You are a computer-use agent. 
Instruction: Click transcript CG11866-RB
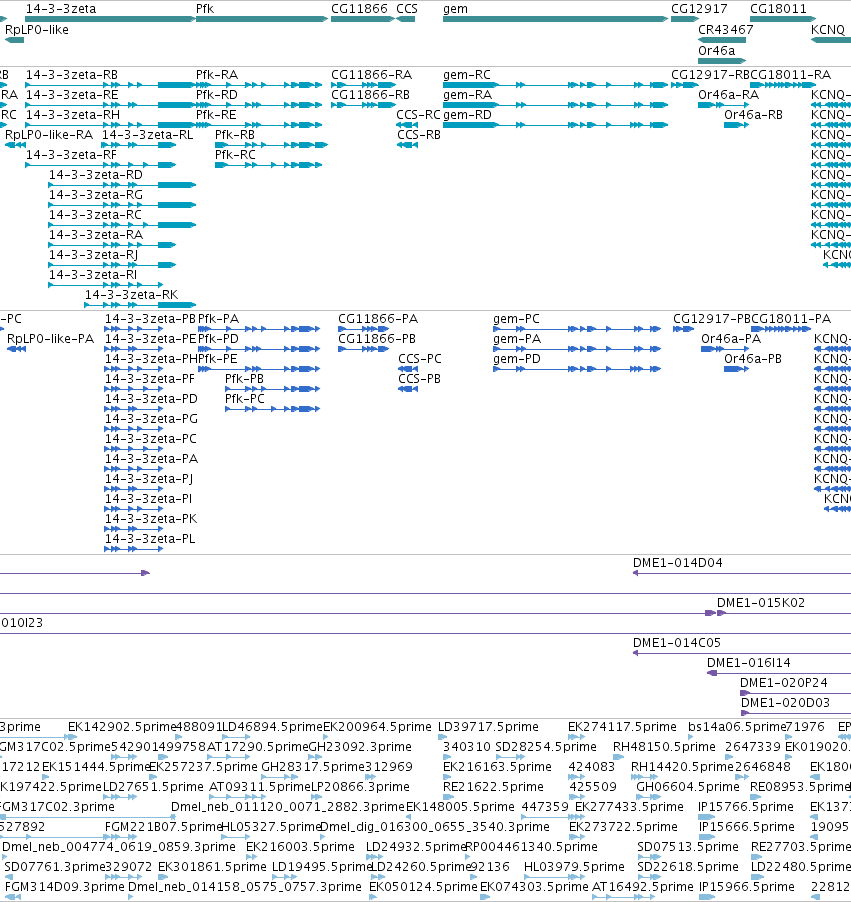click(x=371, y=95)
